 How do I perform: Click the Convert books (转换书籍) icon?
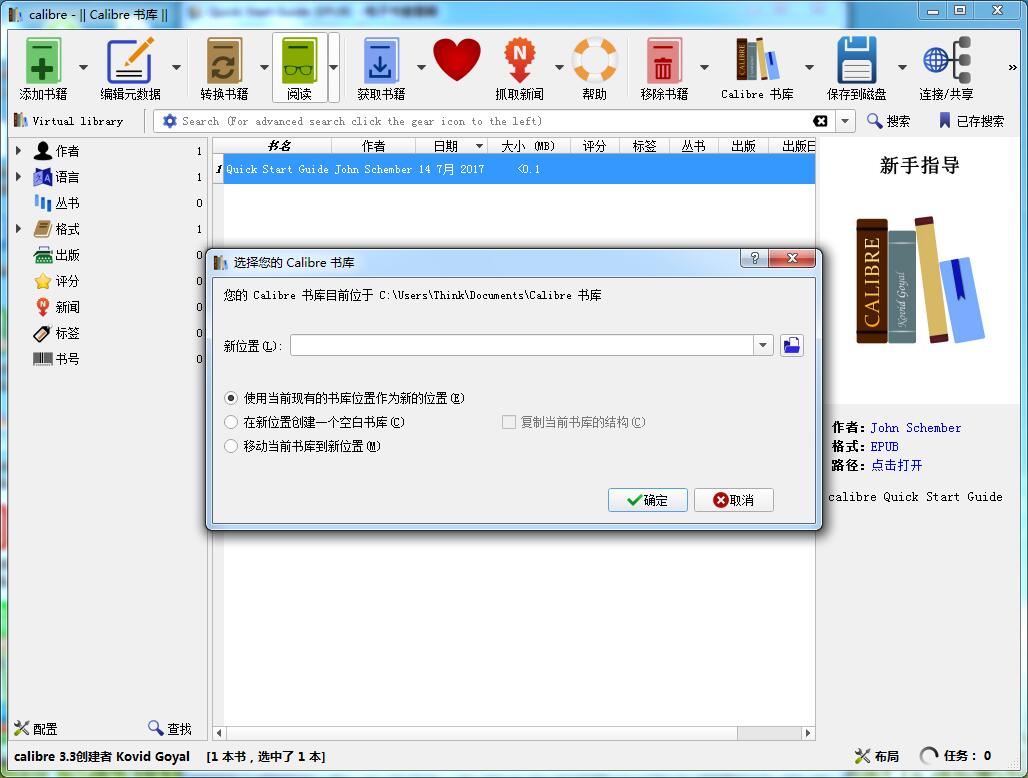click(x=224, y=60)
